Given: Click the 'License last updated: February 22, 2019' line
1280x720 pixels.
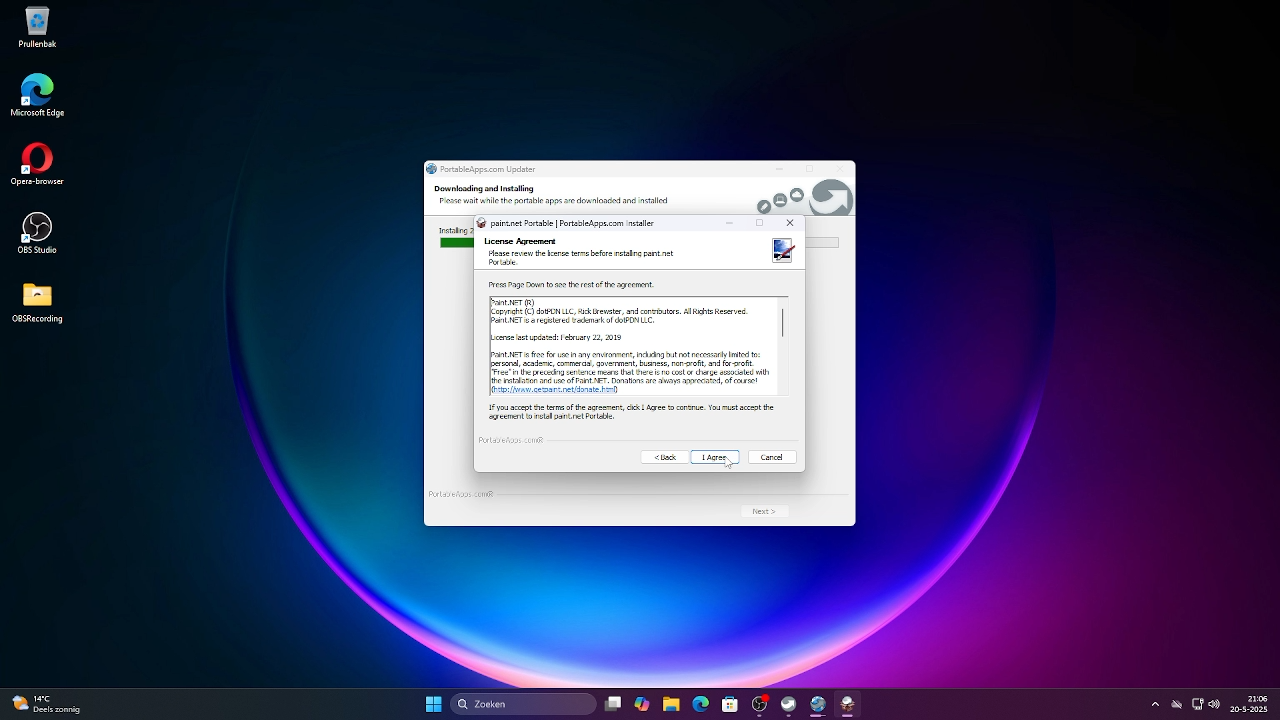Looking at the screenshot, I should click(555, 337).
